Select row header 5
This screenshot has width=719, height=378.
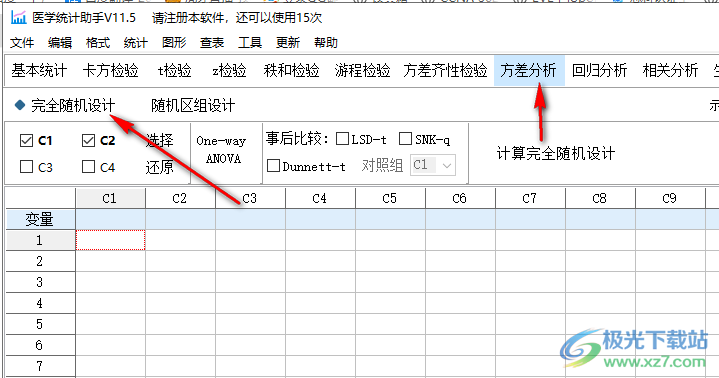click(40, 324)
